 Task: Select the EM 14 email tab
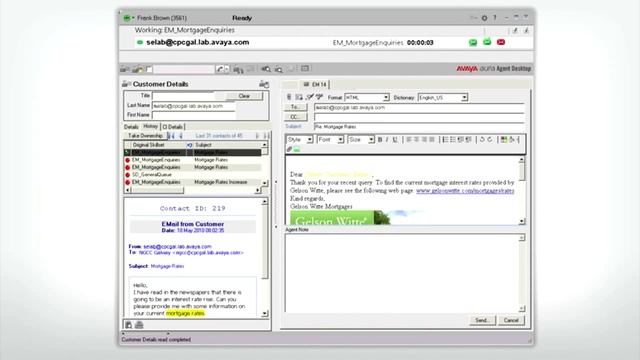point(315,84)
